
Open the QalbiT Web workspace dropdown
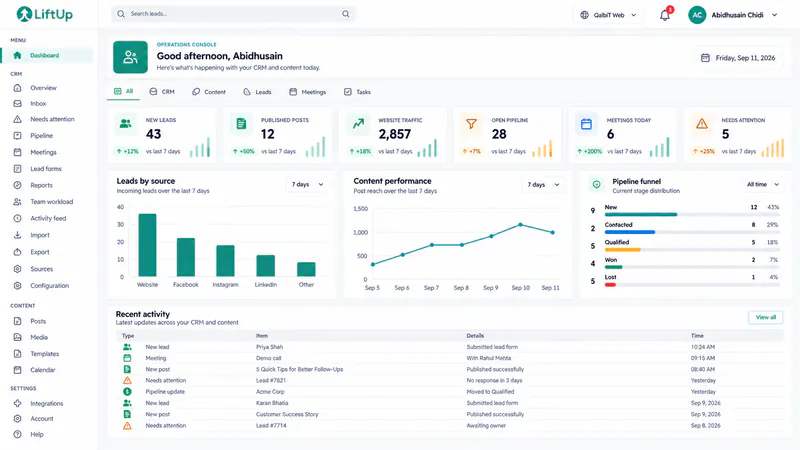pyautogui.click(x=608, y=15)
